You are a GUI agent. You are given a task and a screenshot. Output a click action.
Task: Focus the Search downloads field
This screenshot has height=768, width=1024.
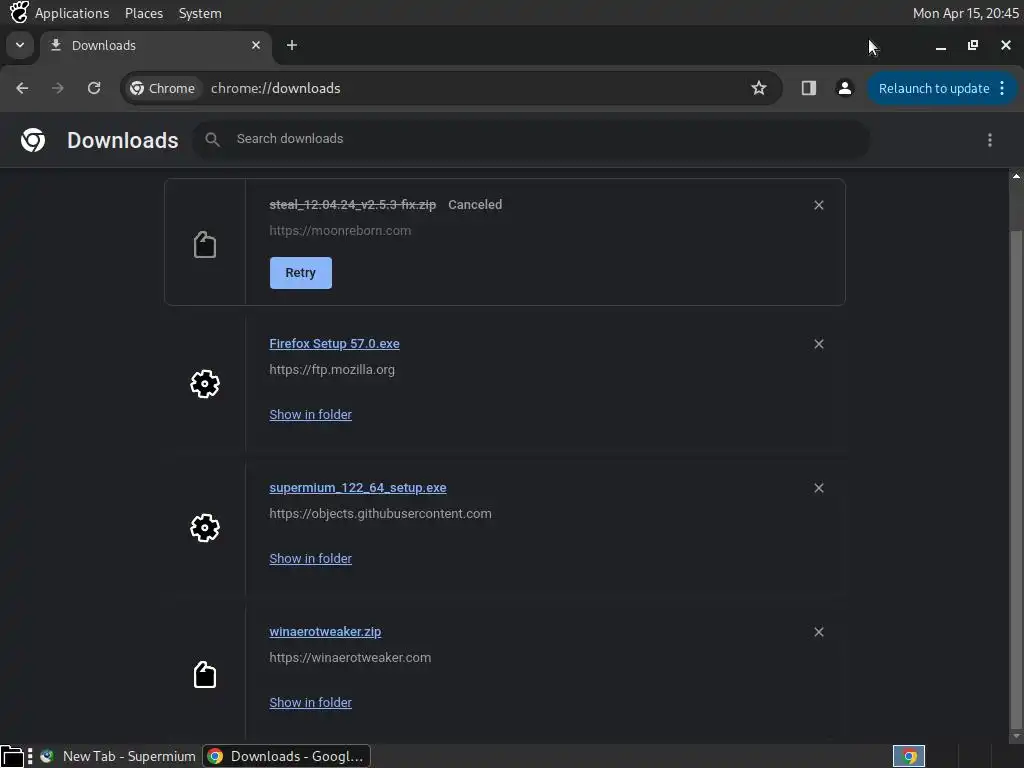coord(530,139)
